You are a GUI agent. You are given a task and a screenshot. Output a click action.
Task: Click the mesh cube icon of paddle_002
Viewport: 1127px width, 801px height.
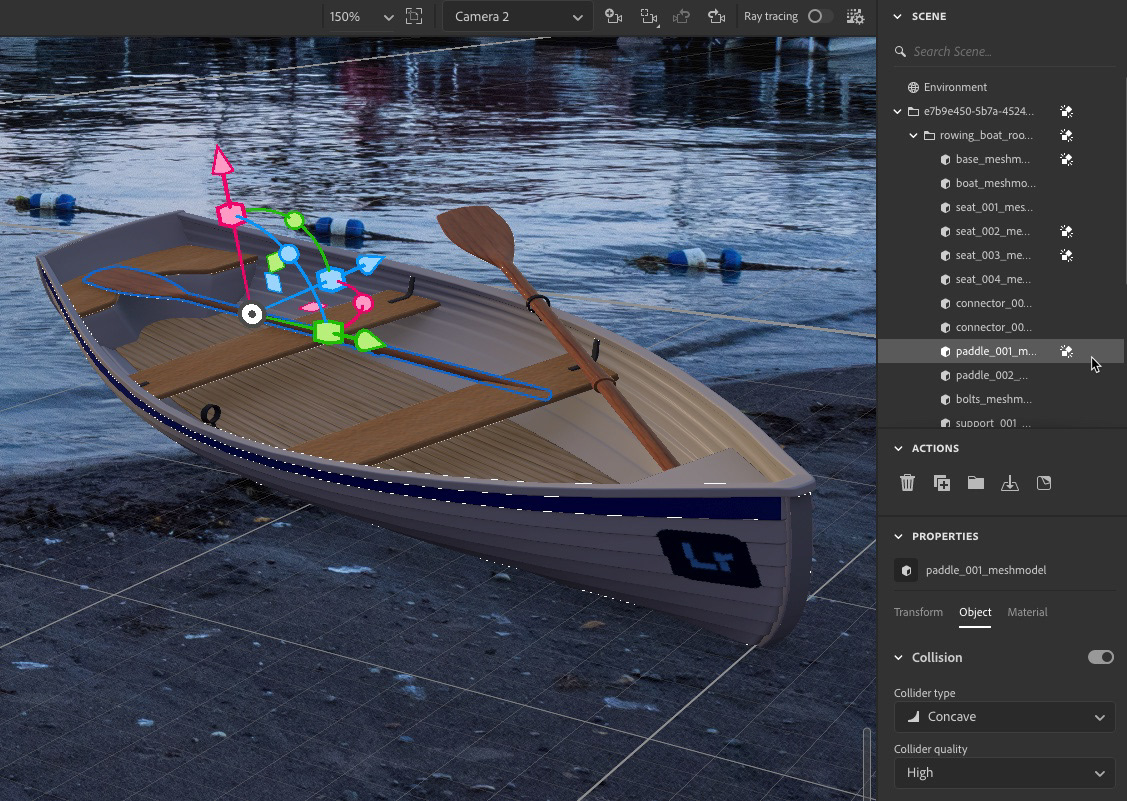click(945, 375)
